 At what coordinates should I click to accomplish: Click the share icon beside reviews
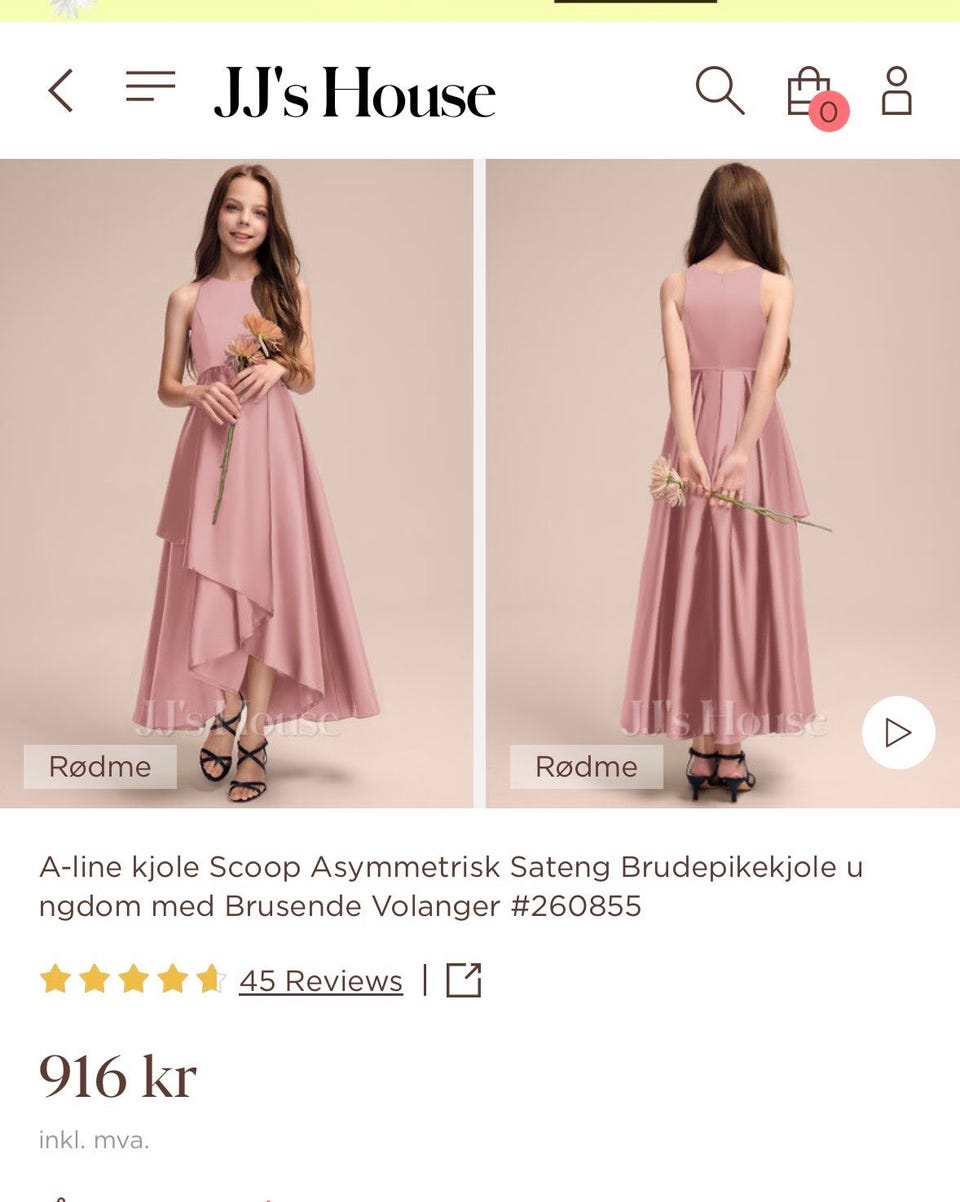(463, 980)
